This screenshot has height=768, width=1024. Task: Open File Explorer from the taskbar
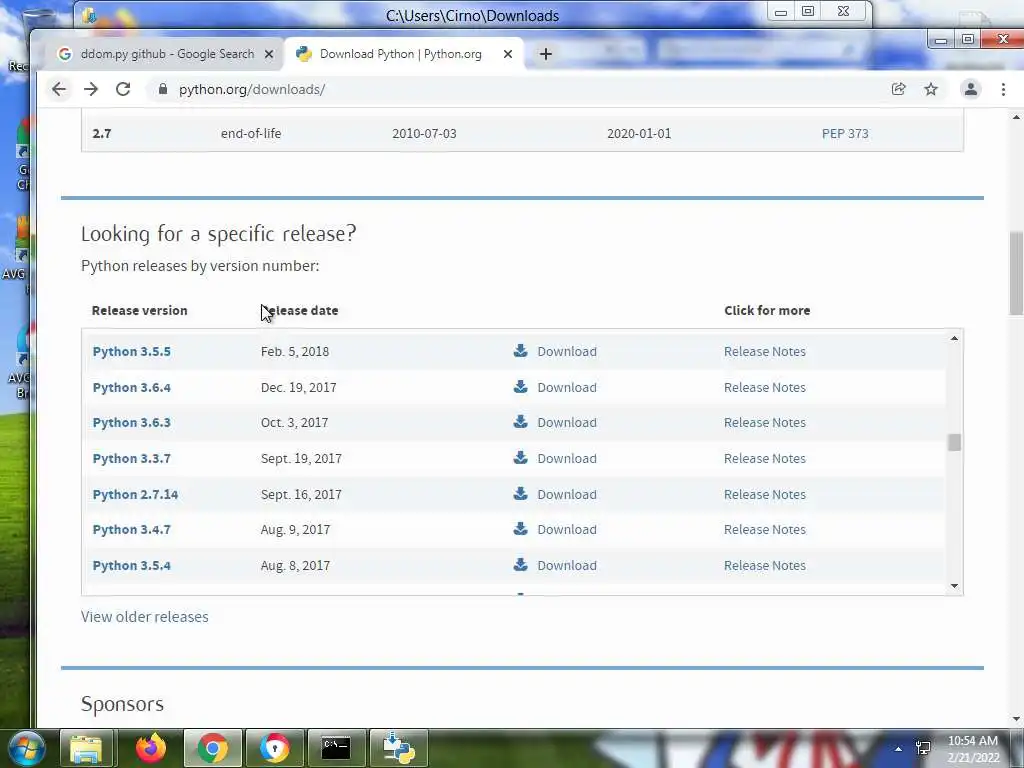[87, 748]
